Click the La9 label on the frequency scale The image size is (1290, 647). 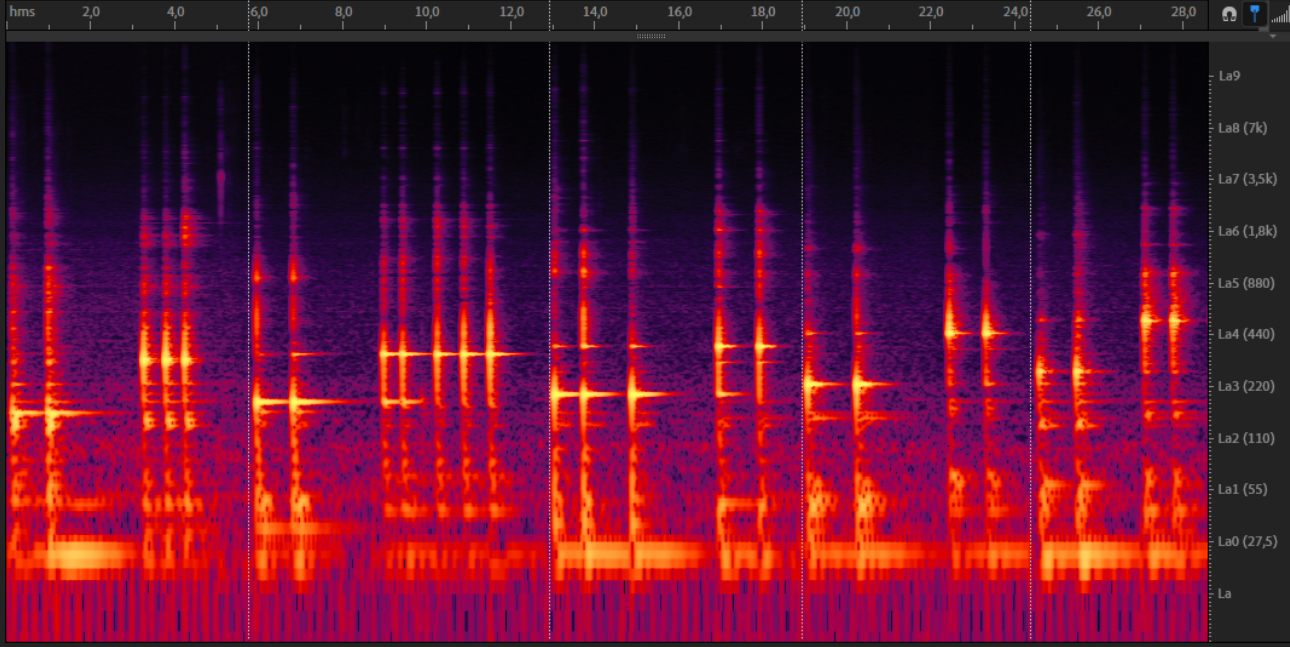tap(1229, 76)
